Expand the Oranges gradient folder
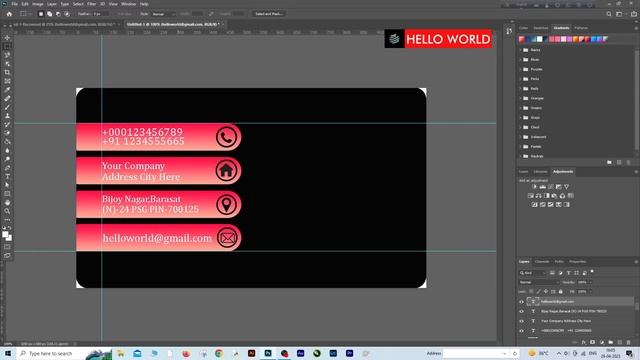 tap(520, 98)
